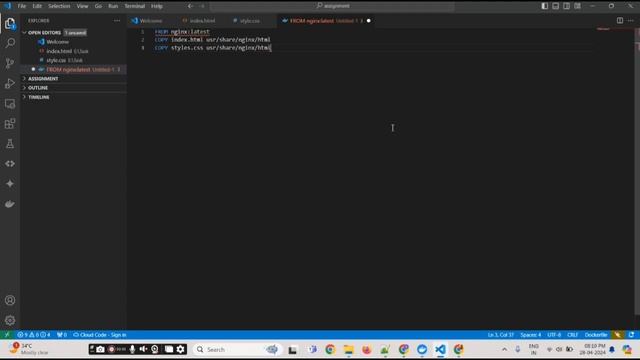The image size is (640, 360).
Task: Click the record button in recorder bar
Action: (111, 349)
